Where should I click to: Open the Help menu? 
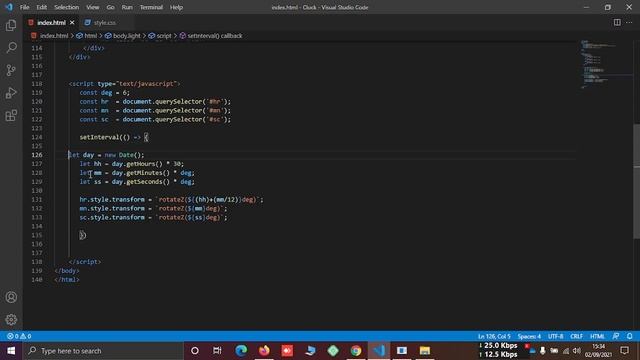pos(176,7)
